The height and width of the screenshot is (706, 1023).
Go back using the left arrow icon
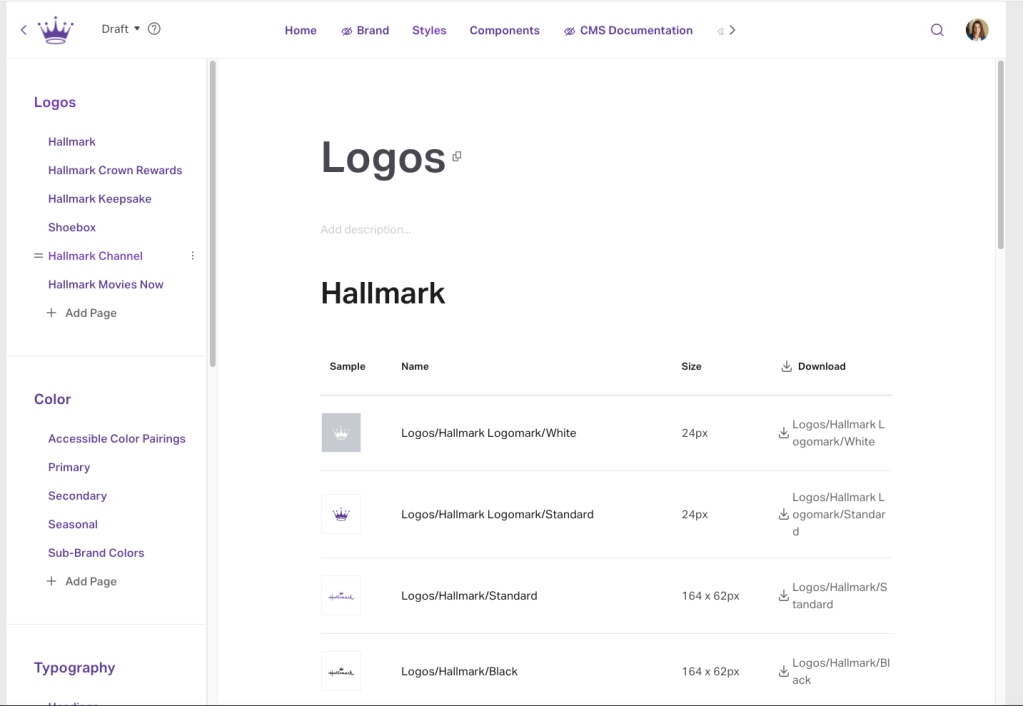click(24, 30)
